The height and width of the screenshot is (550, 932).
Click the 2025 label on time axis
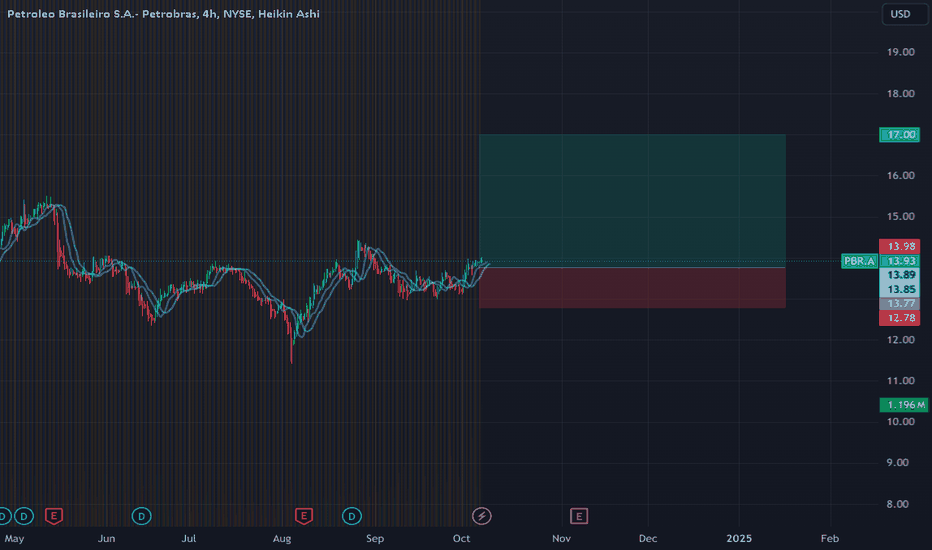coord(739,539)
